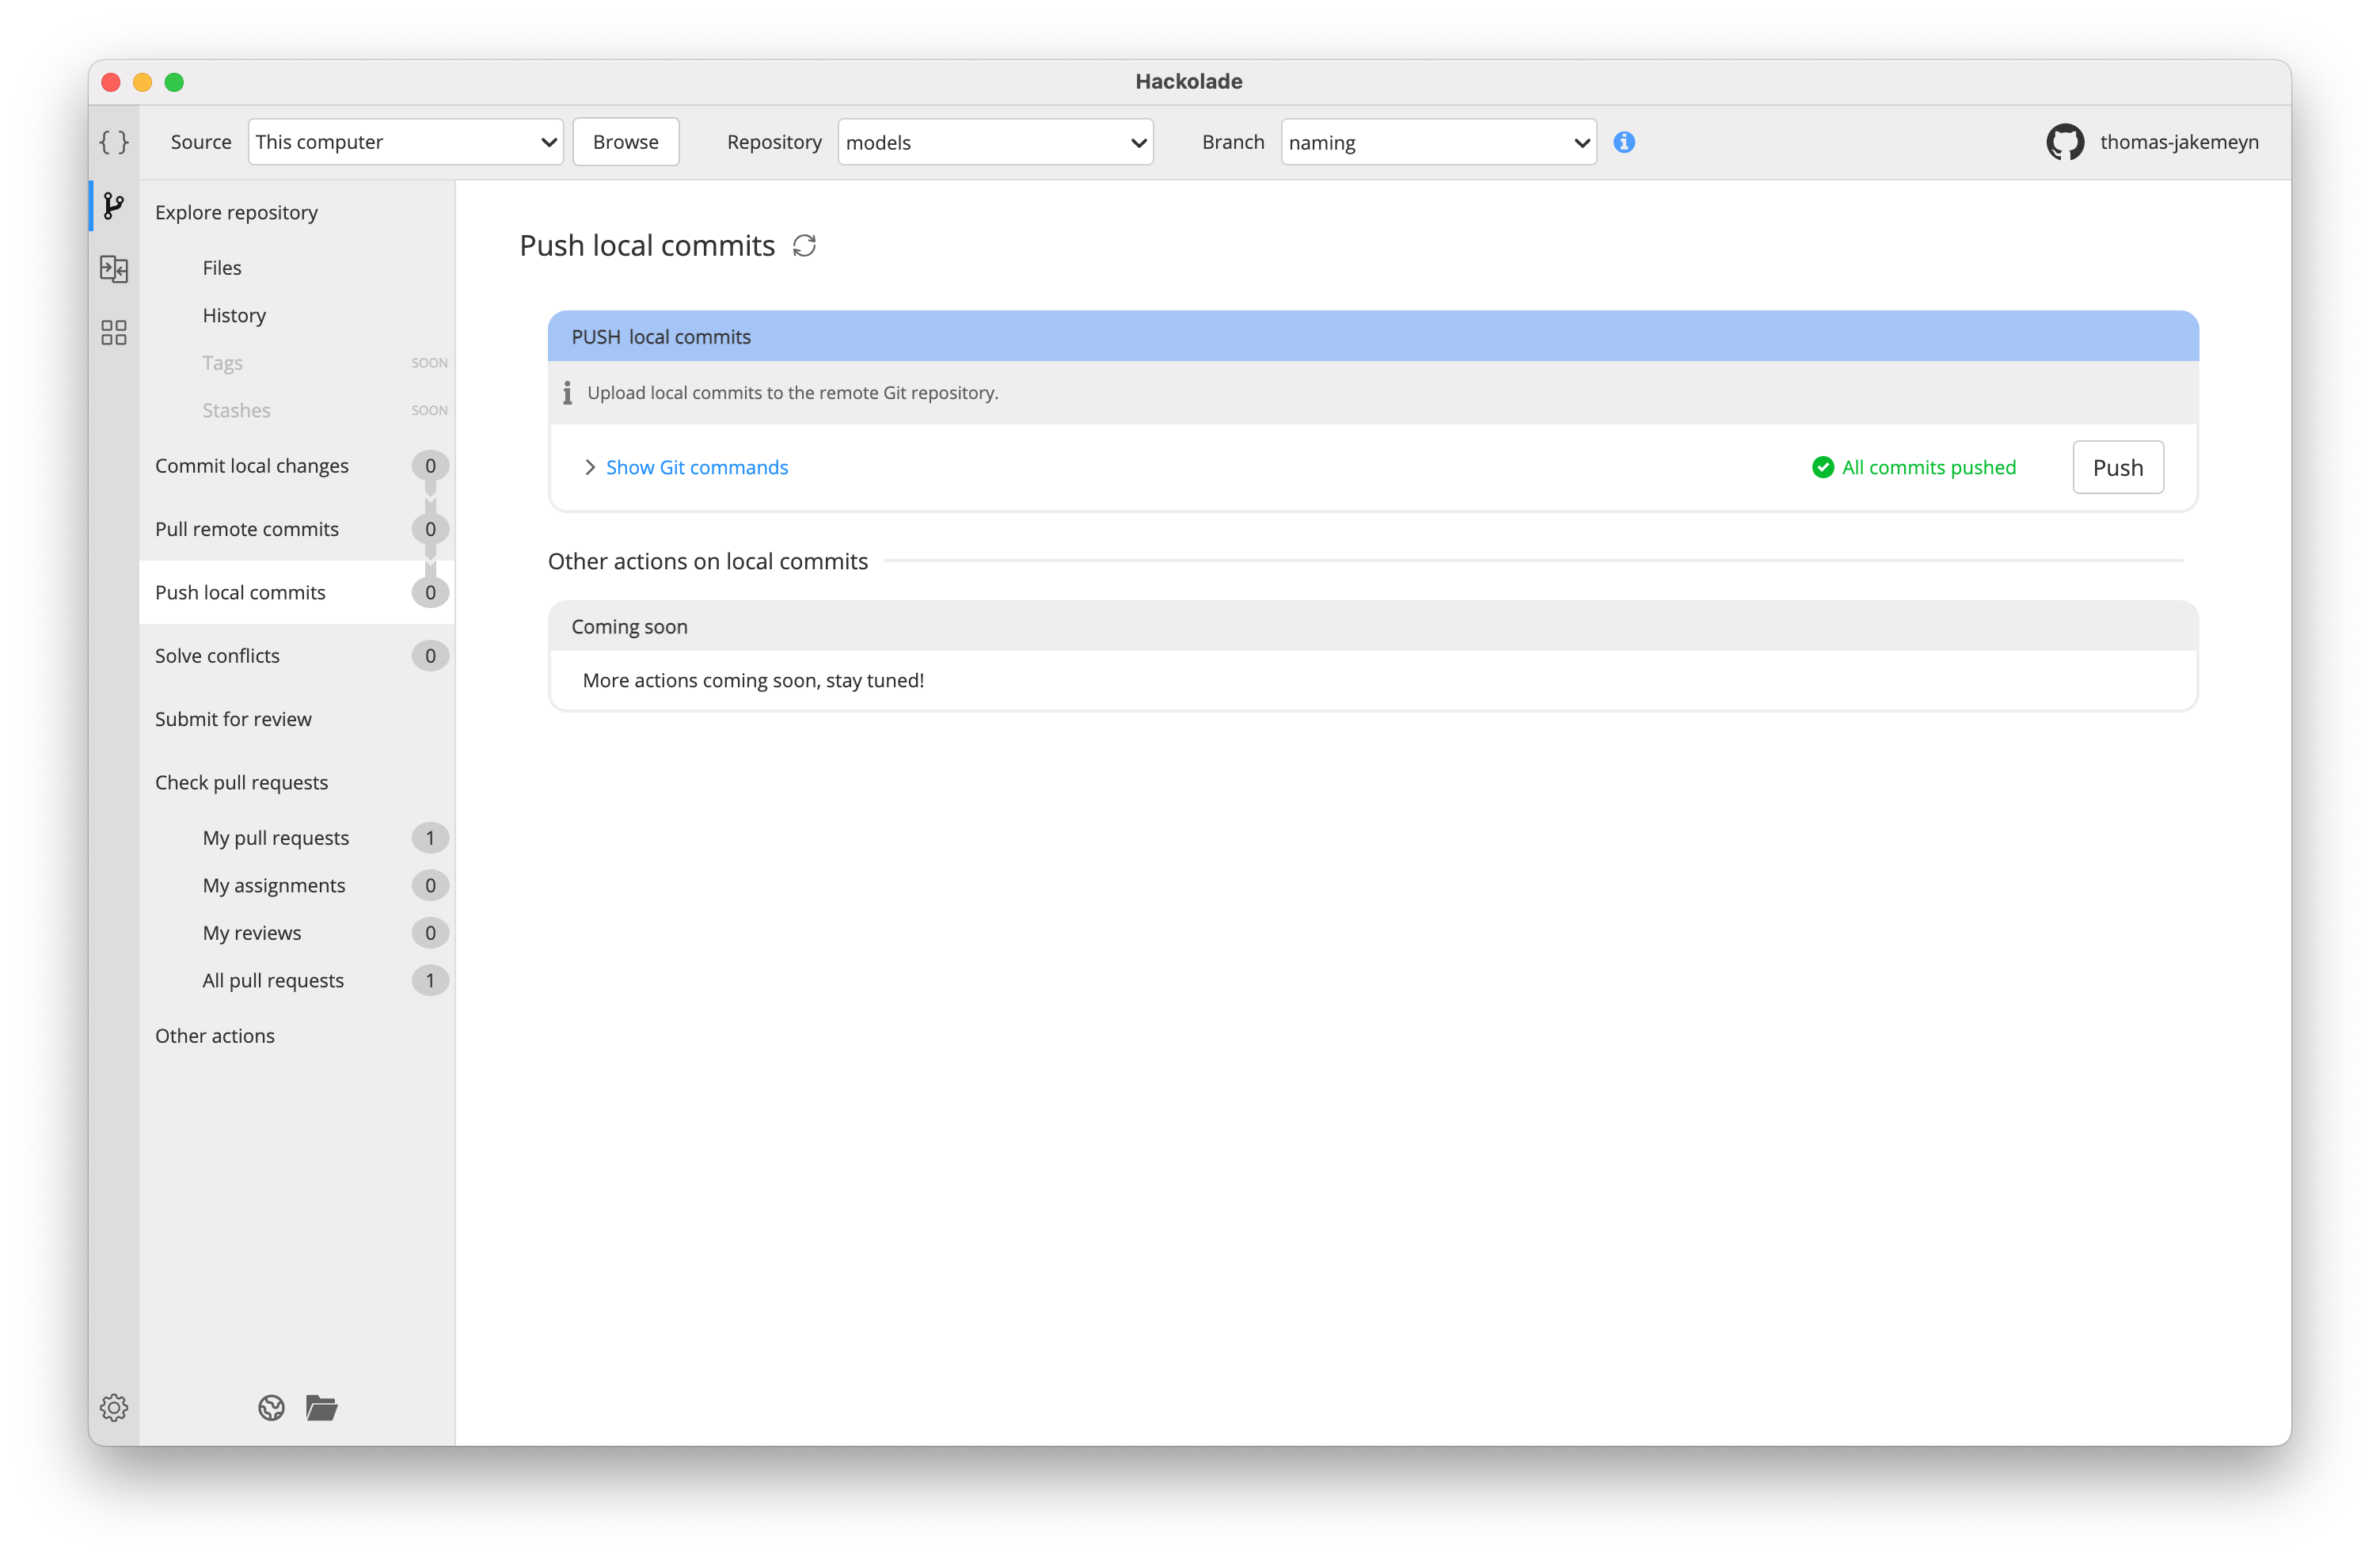Click the globe icon beside folder icon
This screenshot has width=2380, height=1563.
pos(271,1407)
